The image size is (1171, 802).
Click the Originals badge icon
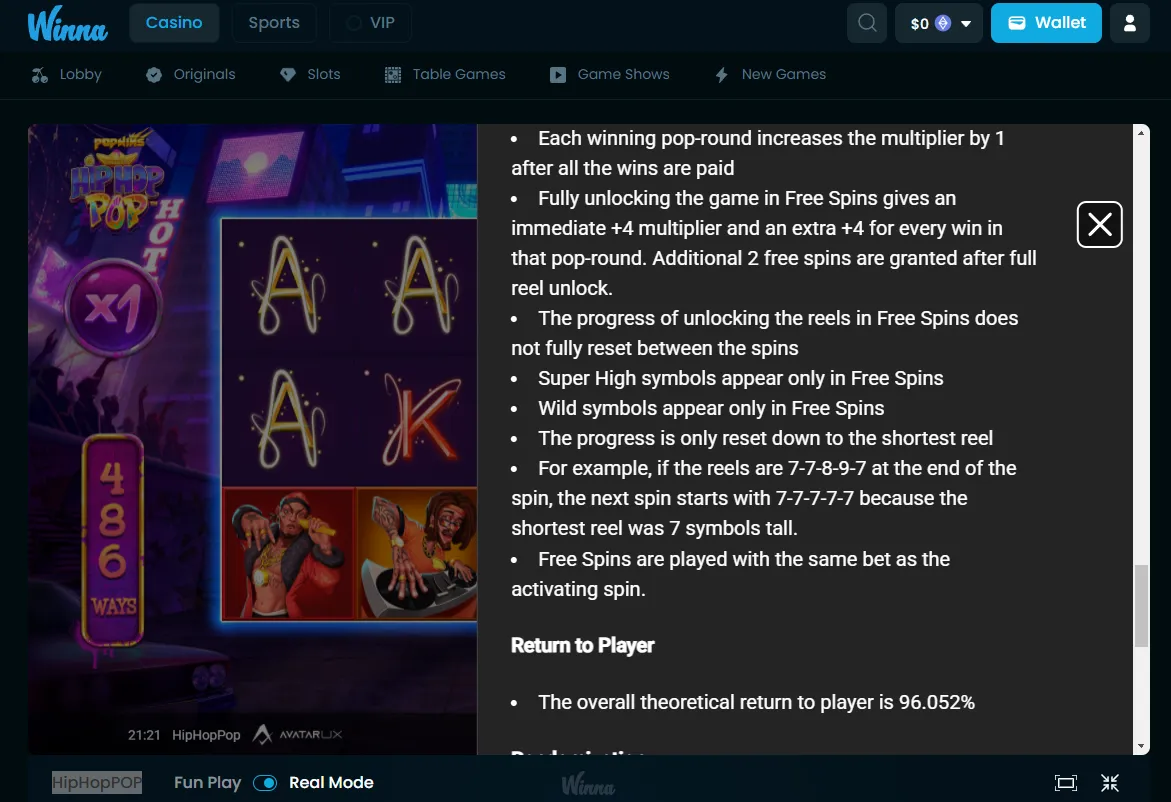[x=154, y=75]
